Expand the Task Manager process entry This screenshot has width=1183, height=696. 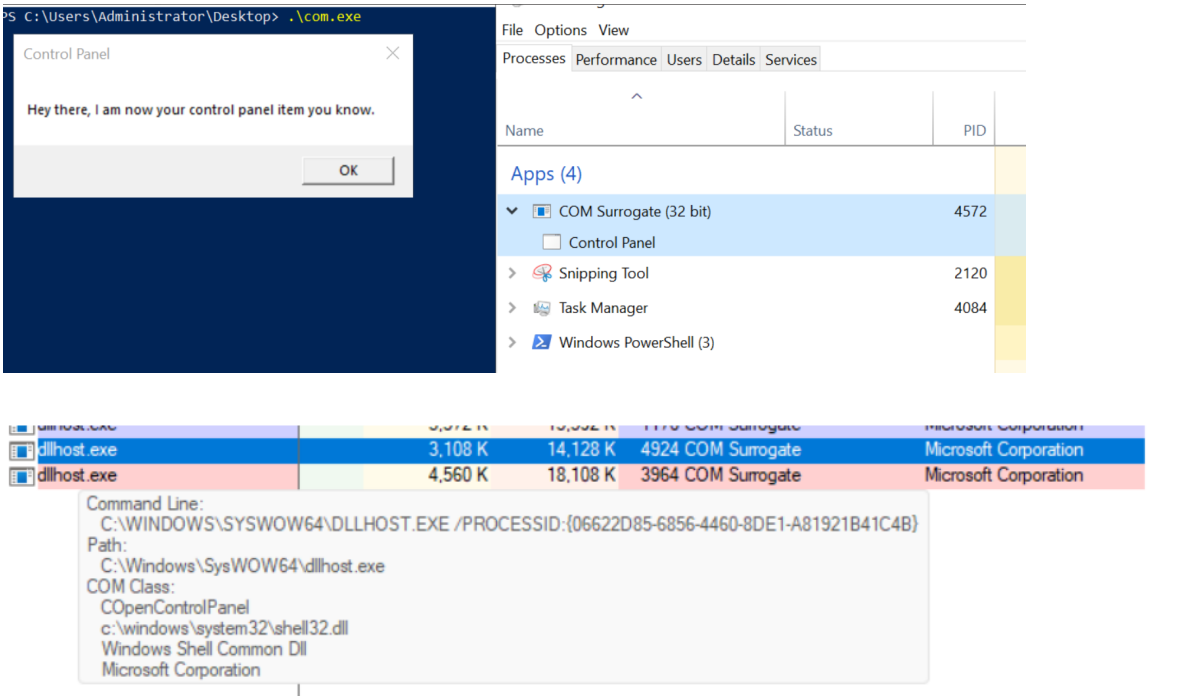pyautogui.click(x=513, y=308)
